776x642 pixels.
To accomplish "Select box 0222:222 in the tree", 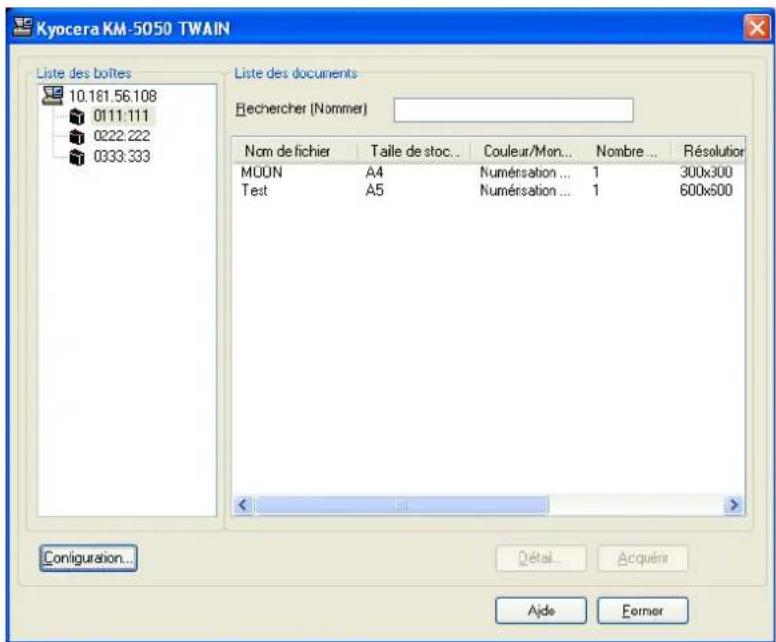I will pos(122,136).
